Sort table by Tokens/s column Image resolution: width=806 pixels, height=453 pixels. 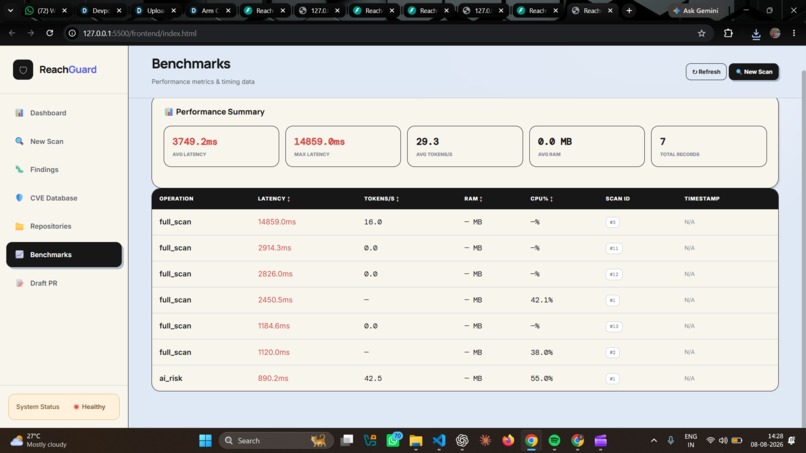pos(381,198)
